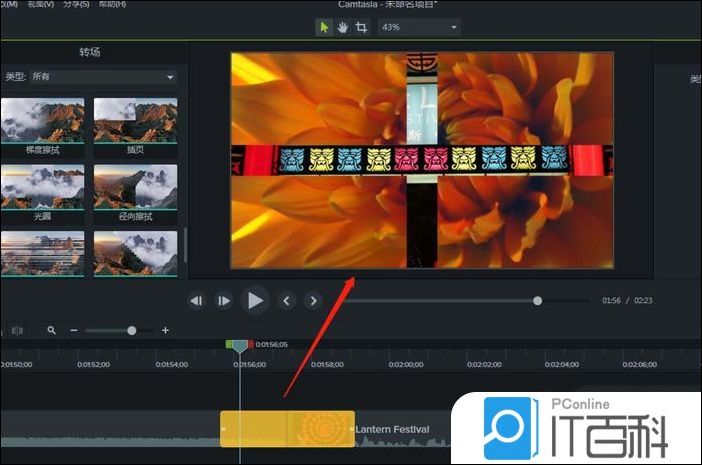Click the timeline zoom-in plus icon
Screen dimensions: 702x465
point(165,330)
